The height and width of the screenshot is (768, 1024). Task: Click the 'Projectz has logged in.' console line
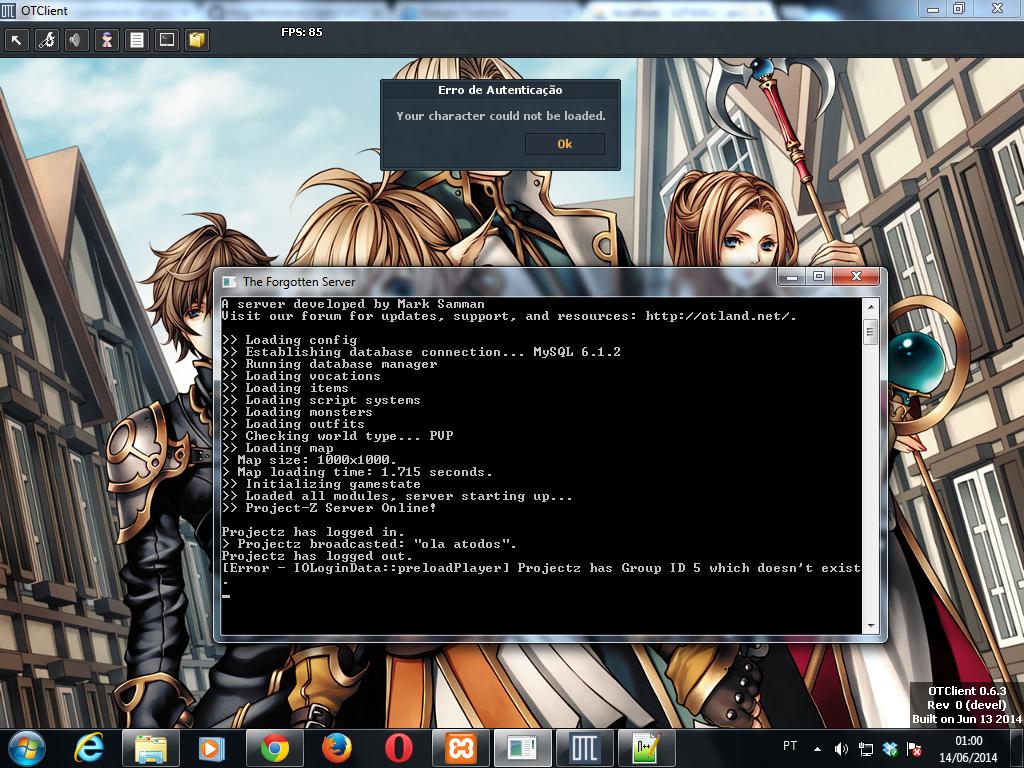click(313, 532)
